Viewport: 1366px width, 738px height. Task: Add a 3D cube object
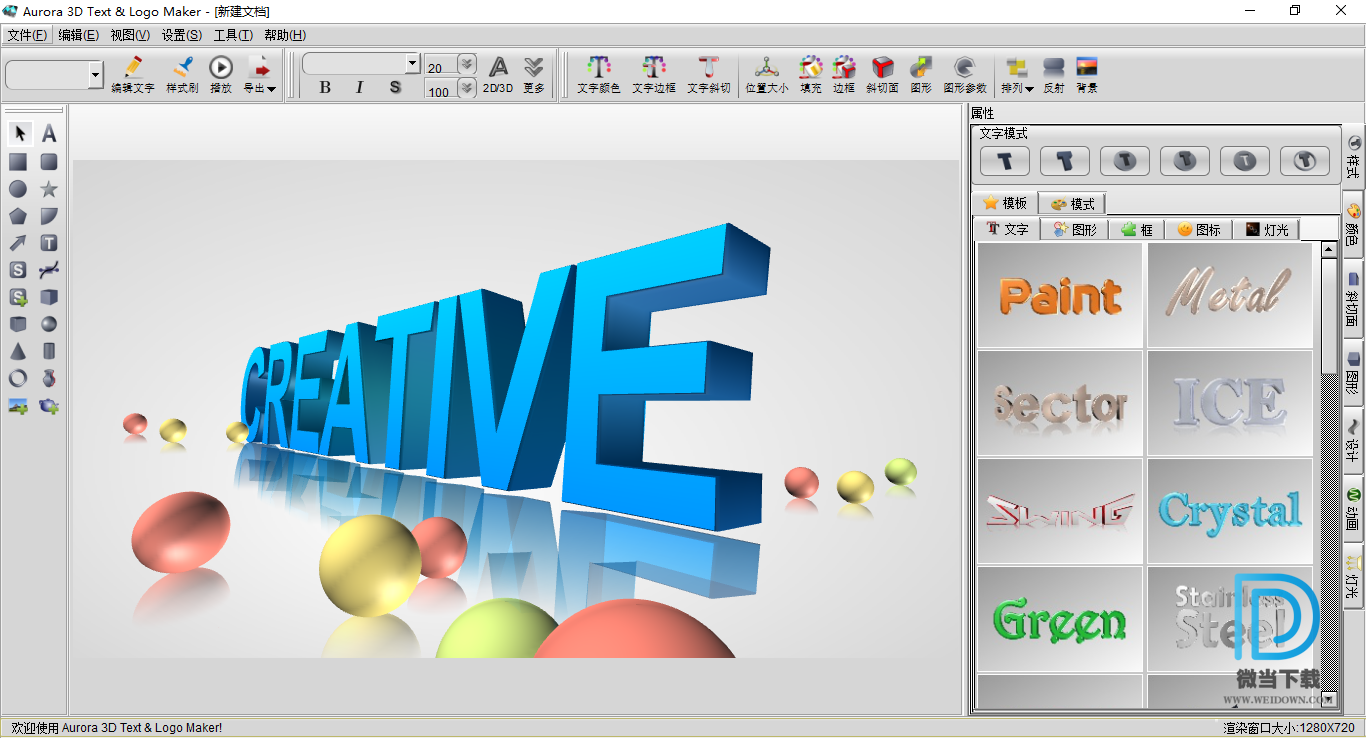click(x=49, y=297)
